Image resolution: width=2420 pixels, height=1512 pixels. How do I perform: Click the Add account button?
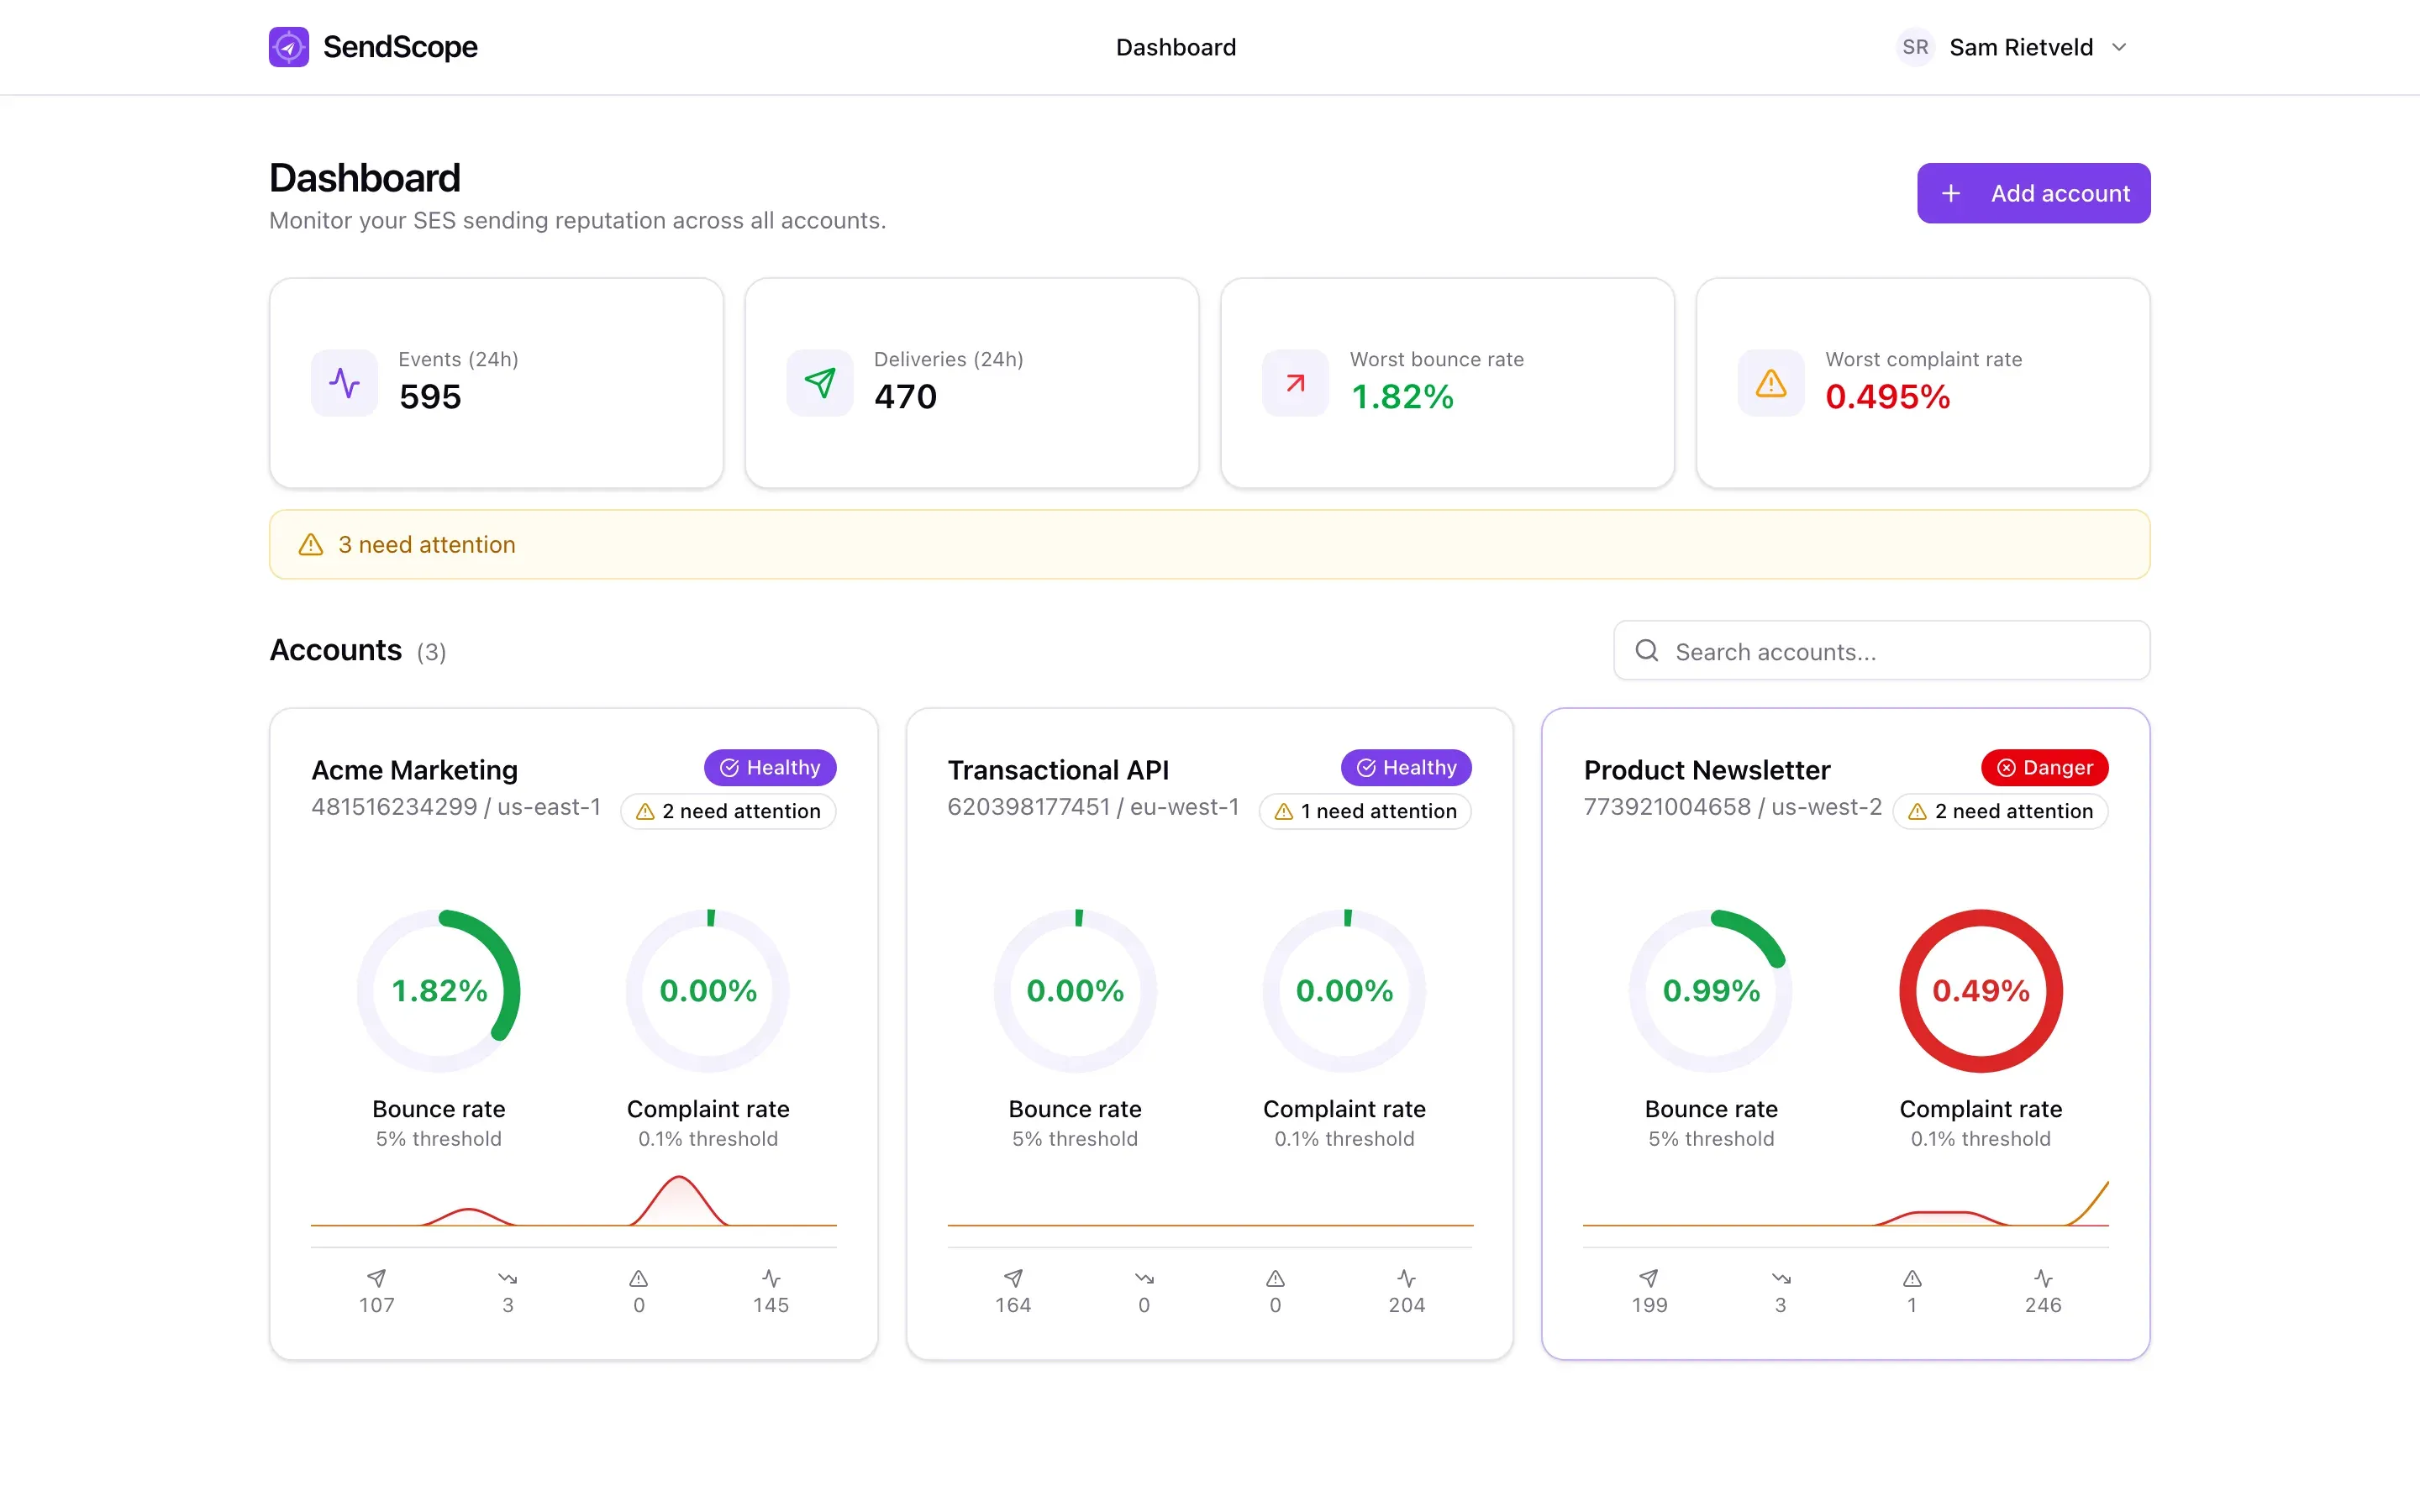[2033, 193]
